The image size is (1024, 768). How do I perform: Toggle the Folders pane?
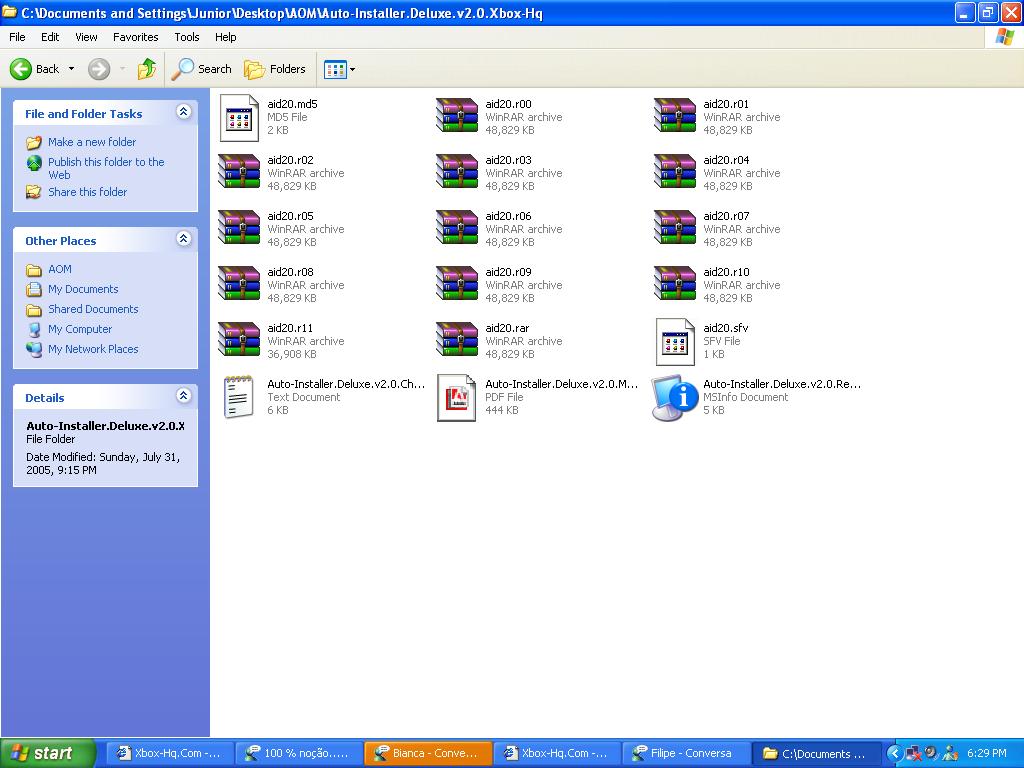tap(274, 69)
